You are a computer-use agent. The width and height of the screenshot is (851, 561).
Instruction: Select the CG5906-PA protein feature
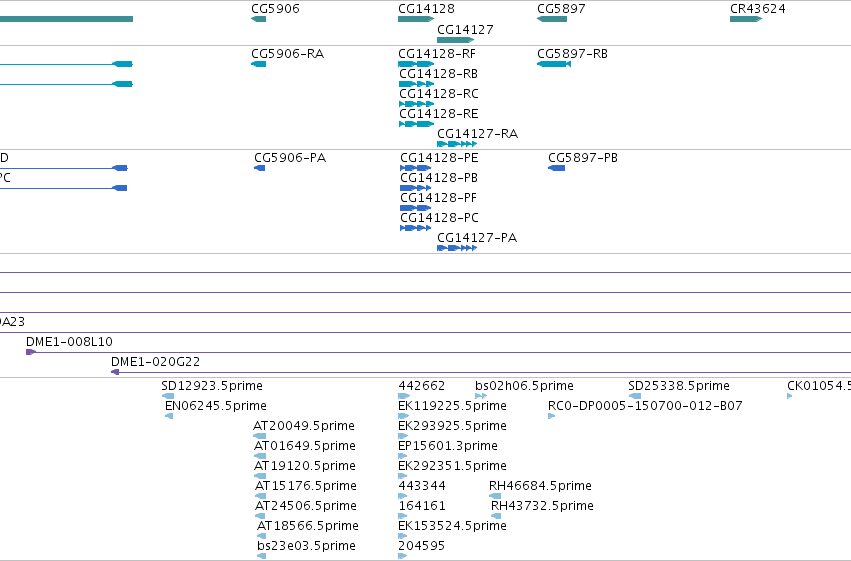click(259, 168)
